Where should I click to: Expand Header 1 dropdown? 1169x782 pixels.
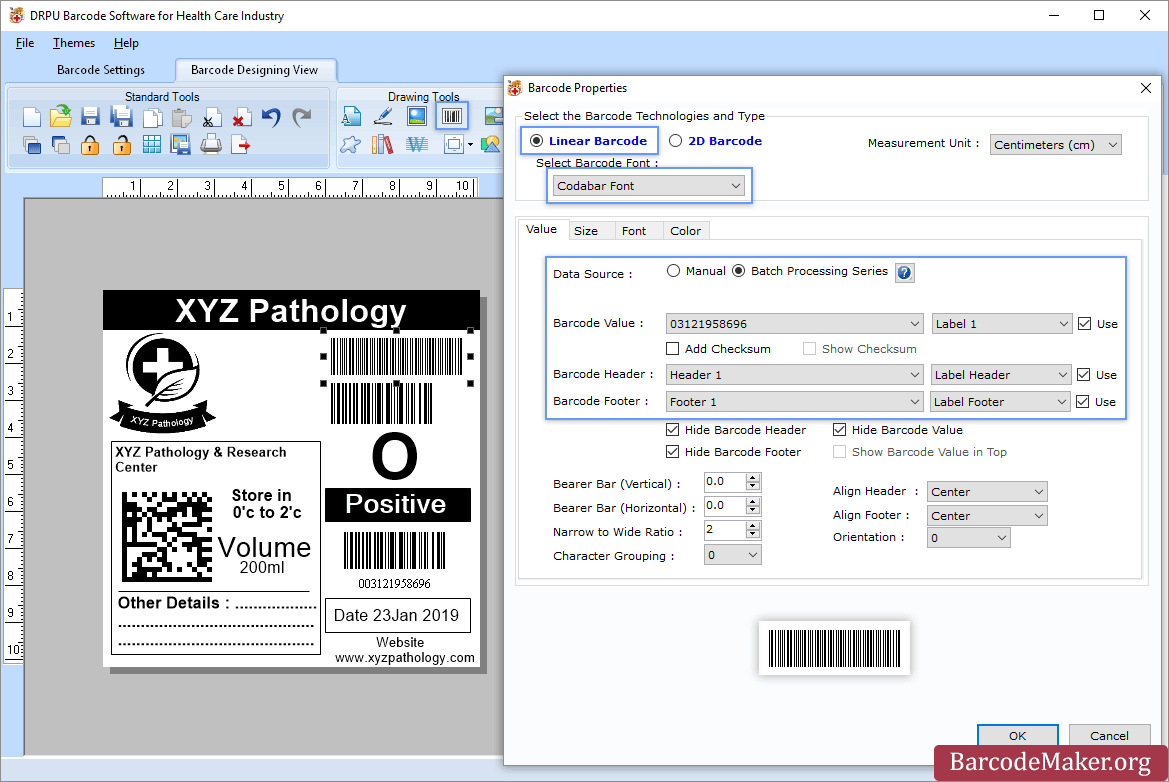pos(795,374)
